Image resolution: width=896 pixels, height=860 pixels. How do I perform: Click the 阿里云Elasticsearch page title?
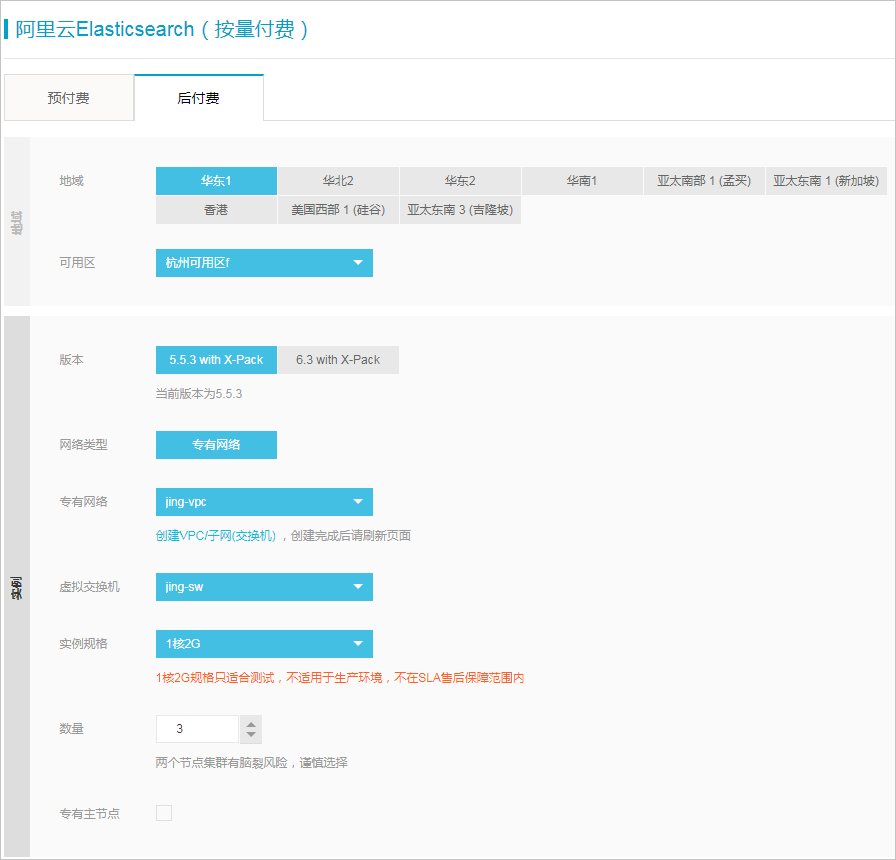tap(162, 29)
